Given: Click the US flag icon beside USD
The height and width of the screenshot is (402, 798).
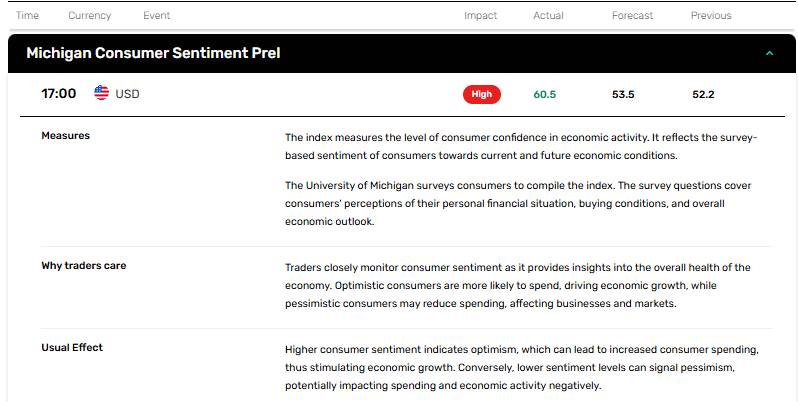Looking at the screenshot, I should click(x=101, y=93).
